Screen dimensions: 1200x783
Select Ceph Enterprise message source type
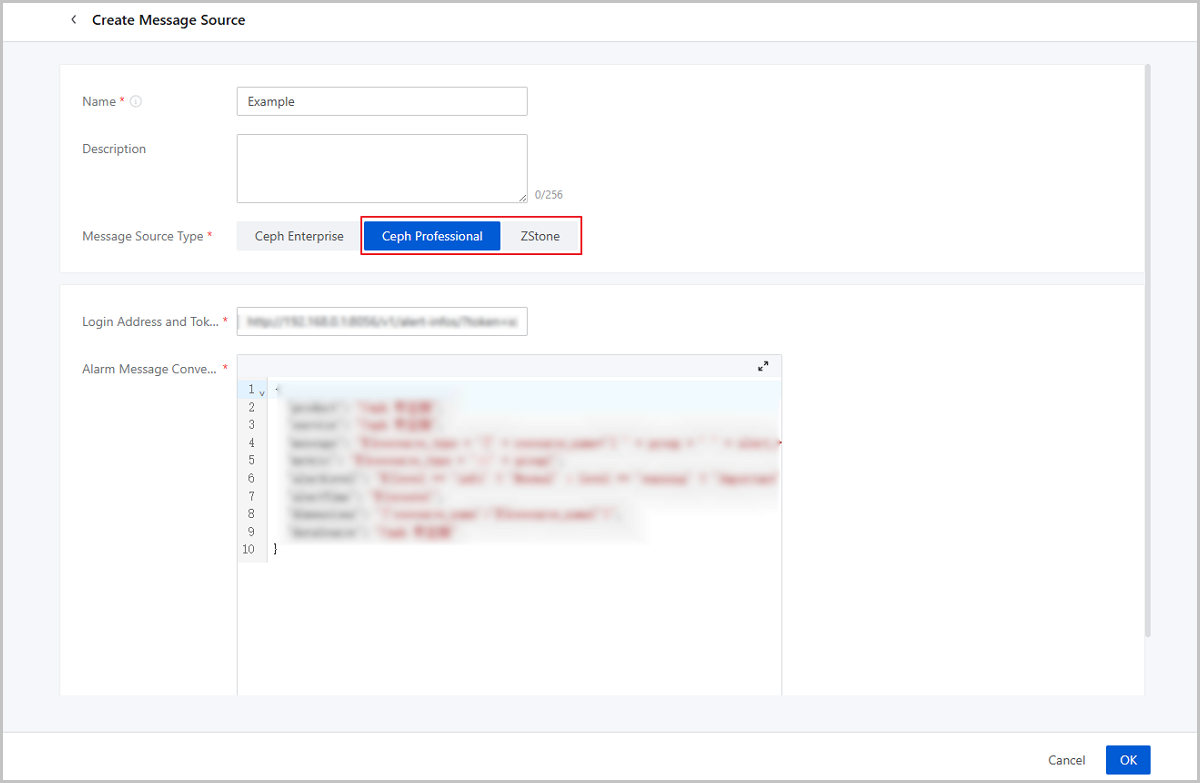(x=299, y=237)
